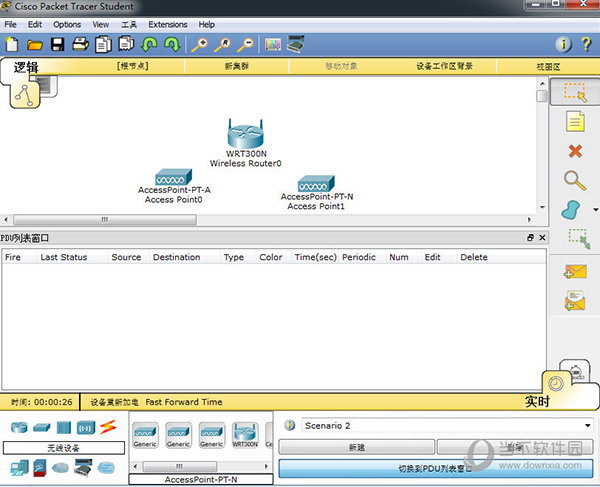Click the Destination column header
The image size is (600, 487).
coord(176,257)
